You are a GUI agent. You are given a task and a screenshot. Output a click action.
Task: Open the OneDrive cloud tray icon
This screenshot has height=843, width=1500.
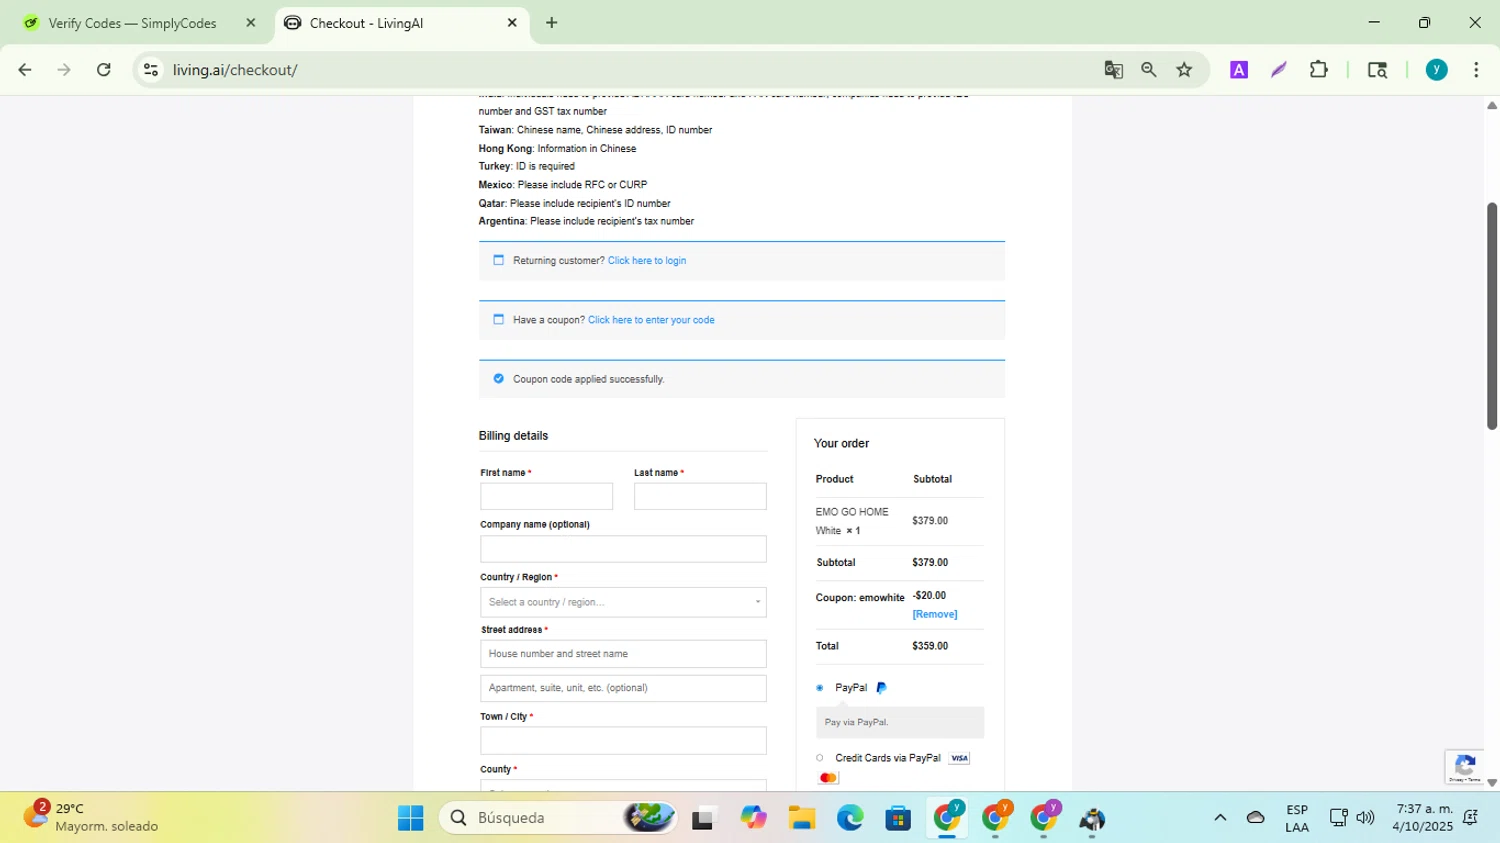(1256, 818)
